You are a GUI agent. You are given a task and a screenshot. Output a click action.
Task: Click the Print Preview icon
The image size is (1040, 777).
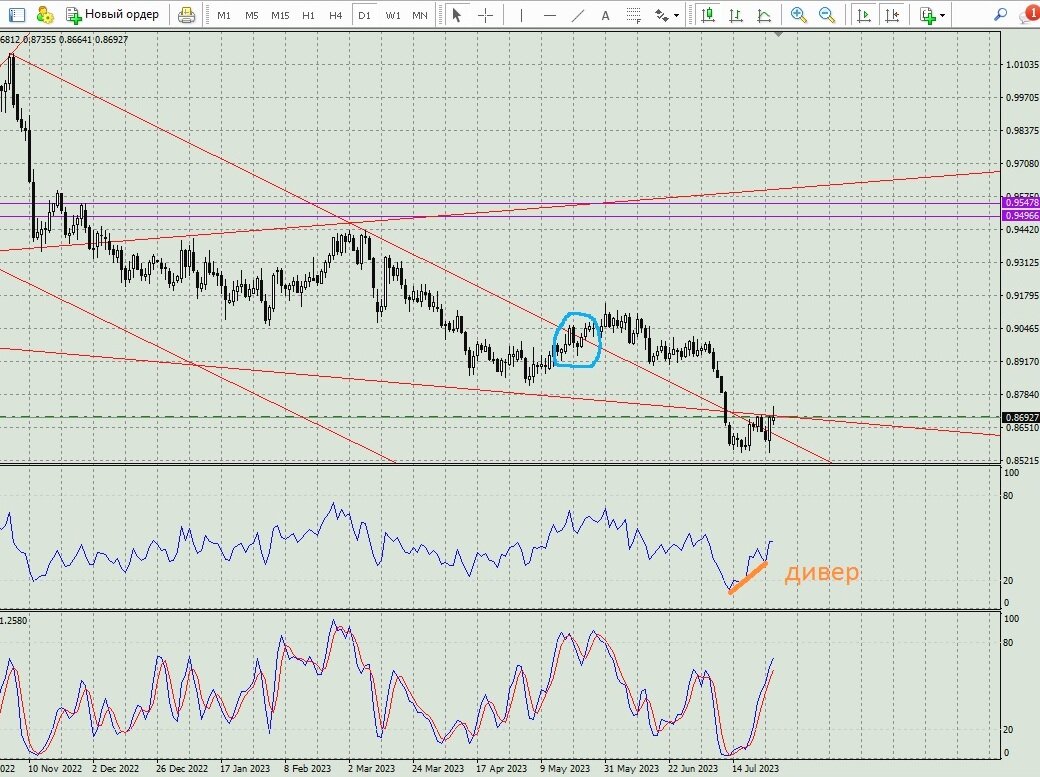point(186,15)
